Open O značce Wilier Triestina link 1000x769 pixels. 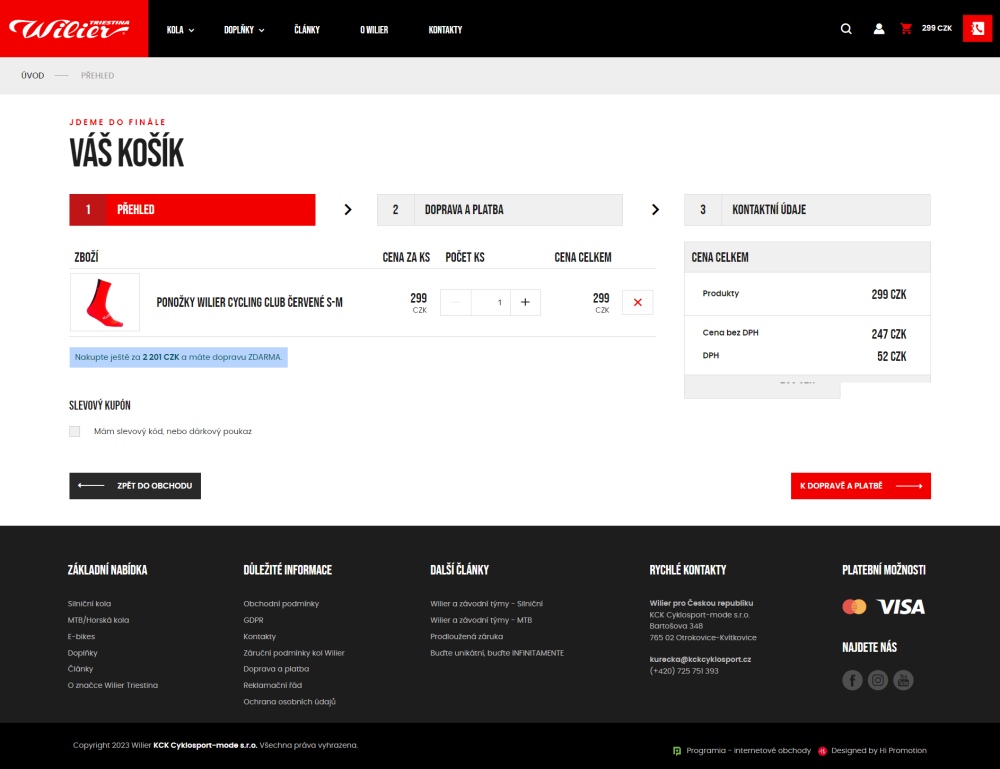tap(113, 685)
